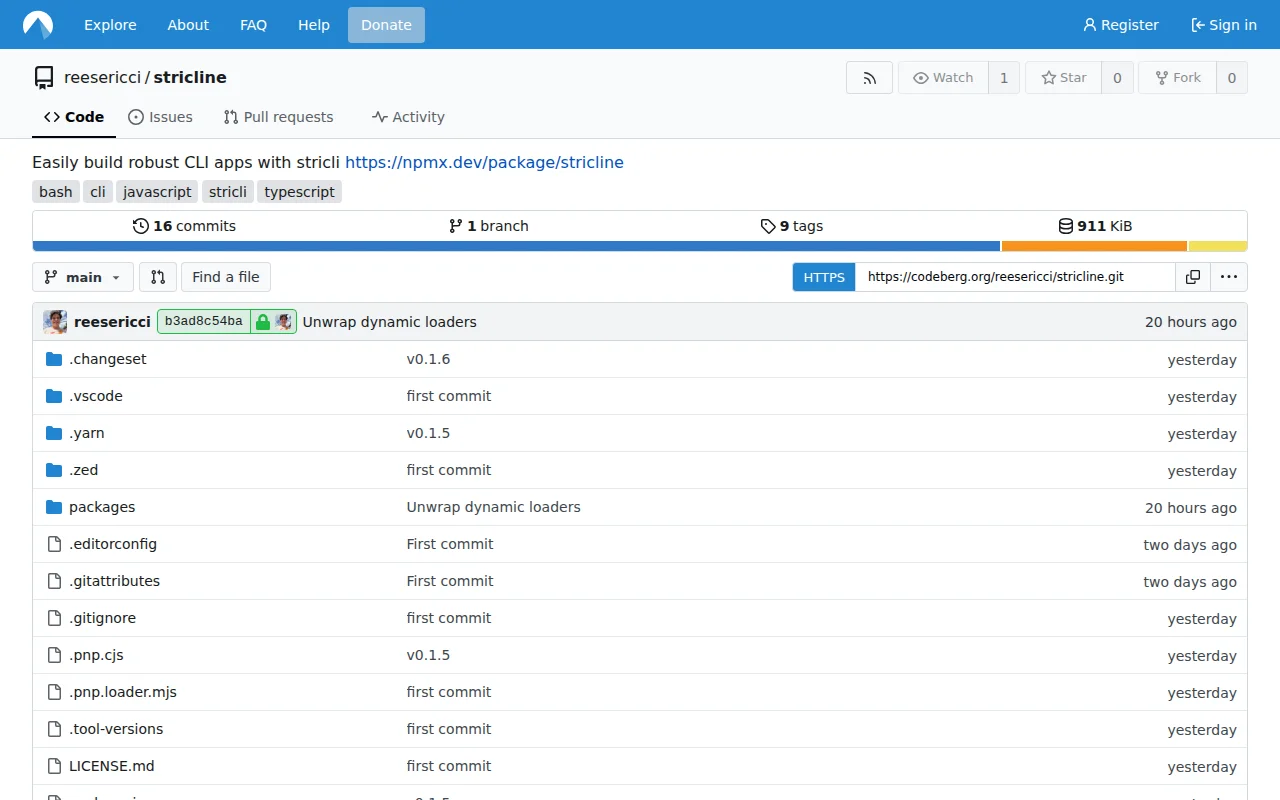Screen dimensions: 1280x800
Task: Click the Find a file button
Action: pos(226,277)
